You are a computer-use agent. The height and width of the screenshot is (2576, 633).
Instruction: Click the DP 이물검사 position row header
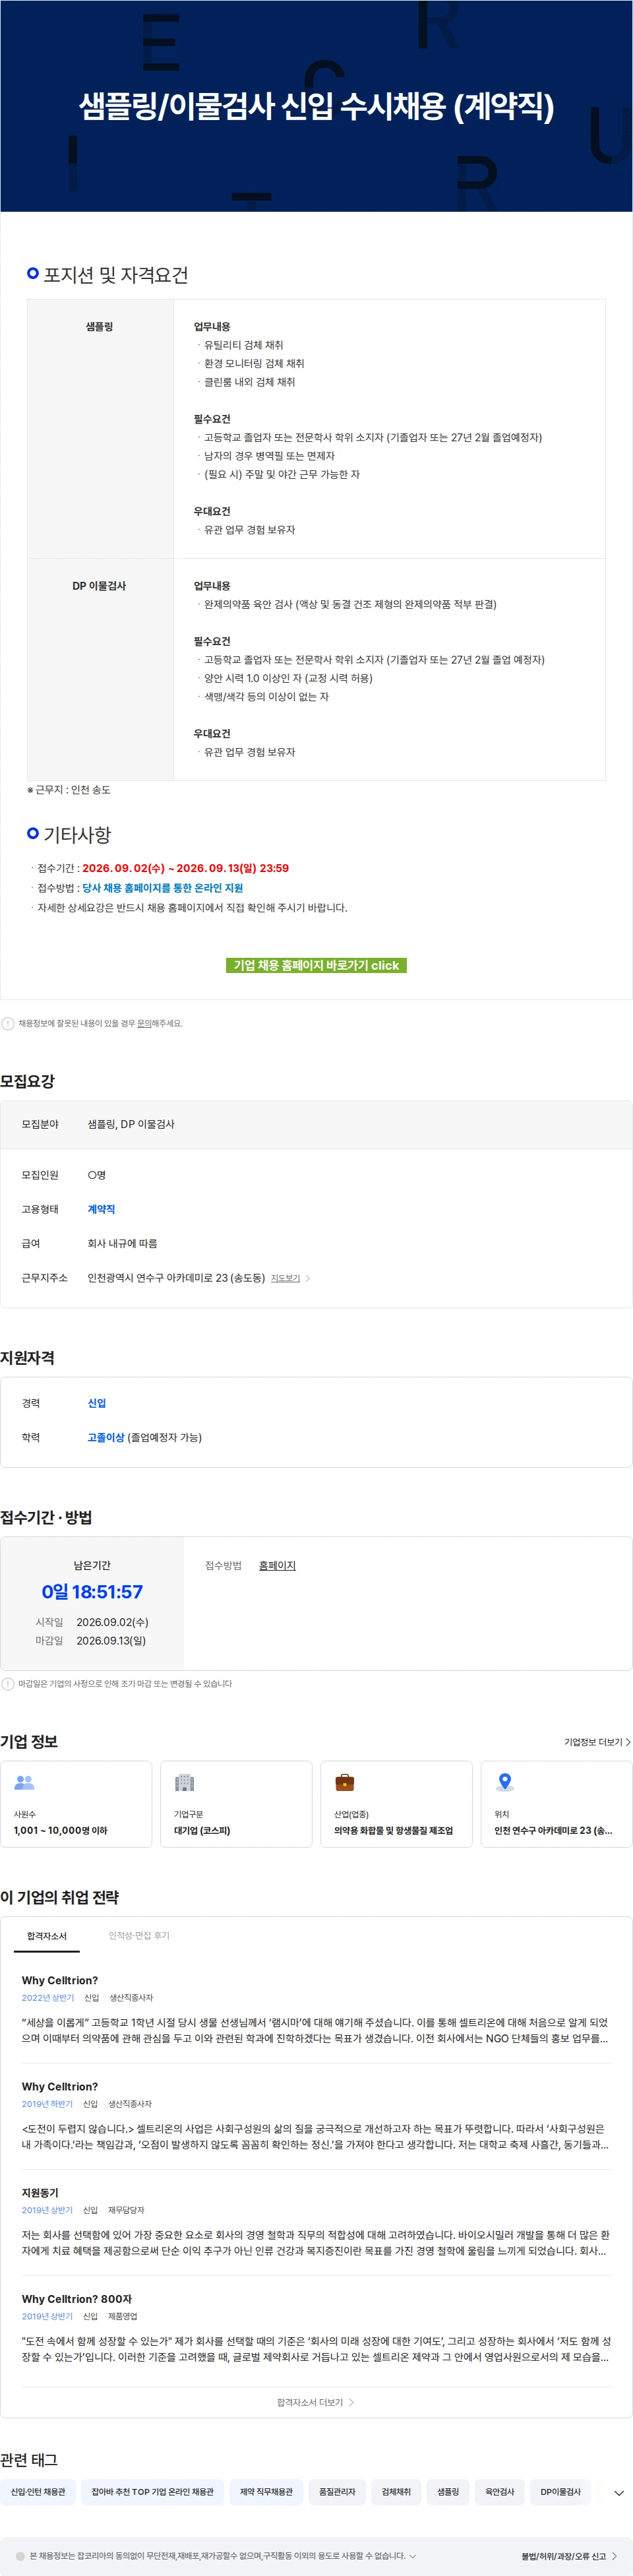(x=99, y=586)
